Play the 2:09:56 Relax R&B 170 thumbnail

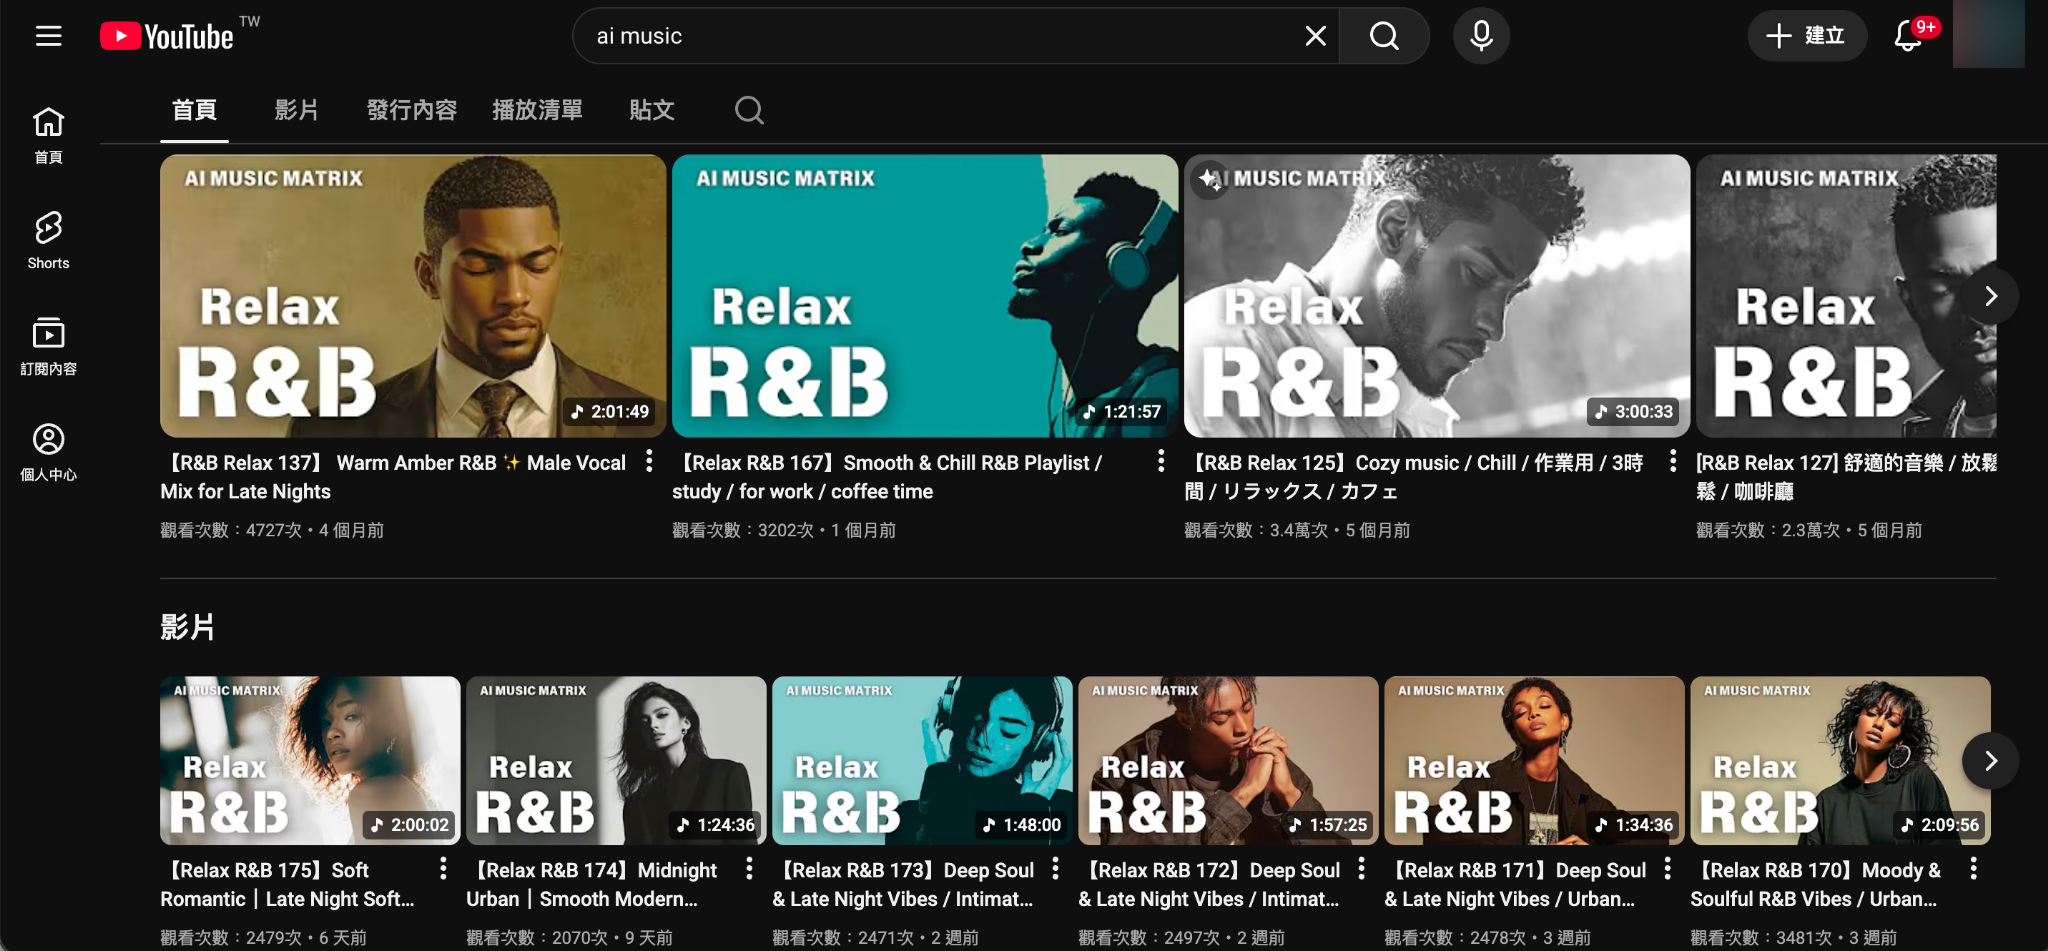pyautogui.click(x=1840, y=761)
